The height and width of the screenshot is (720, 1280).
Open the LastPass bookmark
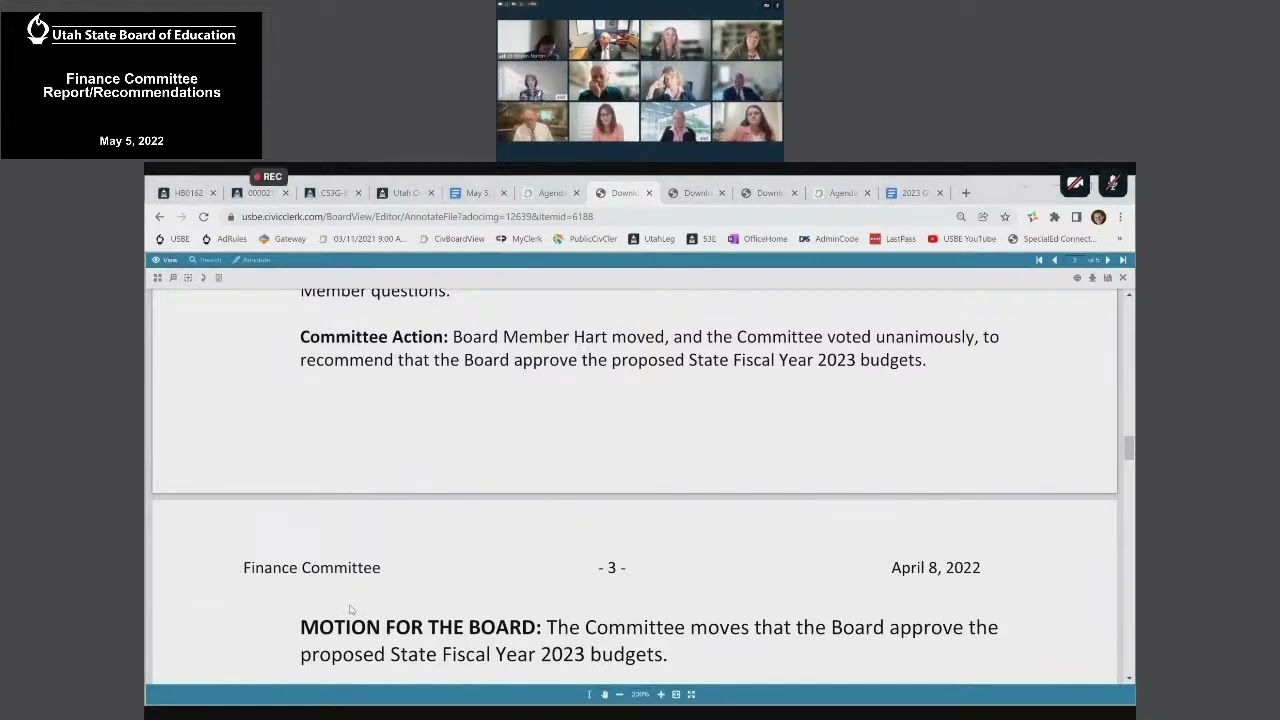pyautogui.click(x=893, y=239)
